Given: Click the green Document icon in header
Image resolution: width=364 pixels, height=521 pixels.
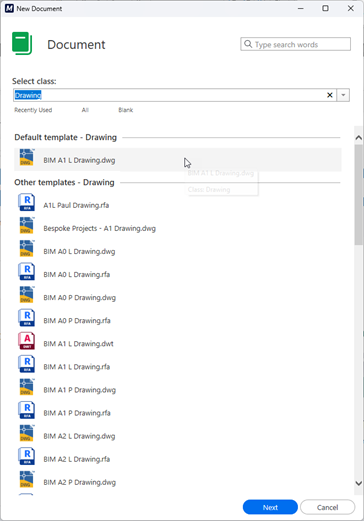Looking at the screenshot, I should (x=22, y=44).
